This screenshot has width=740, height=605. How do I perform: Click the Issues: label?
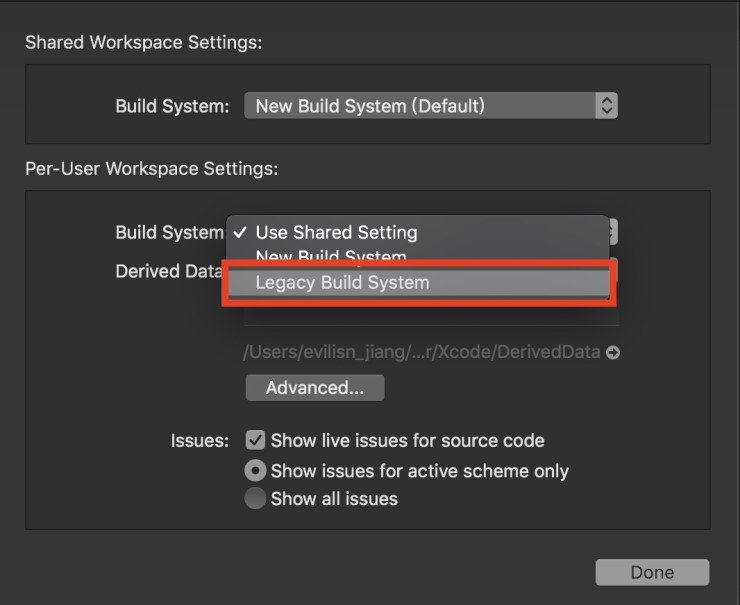(x=198, y=440)
